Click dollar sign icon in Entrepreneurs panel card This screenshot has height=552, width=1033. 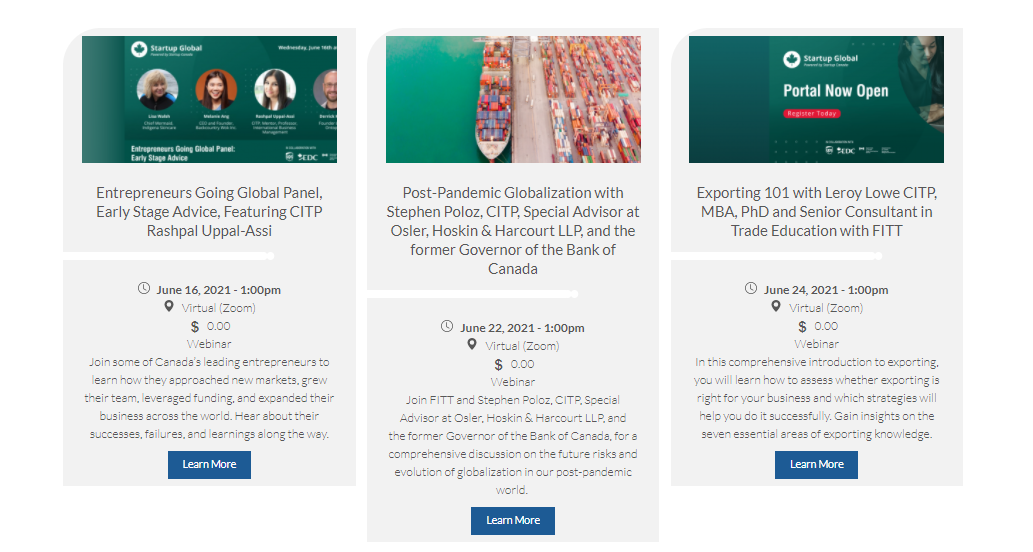click(x=195, y=326)
